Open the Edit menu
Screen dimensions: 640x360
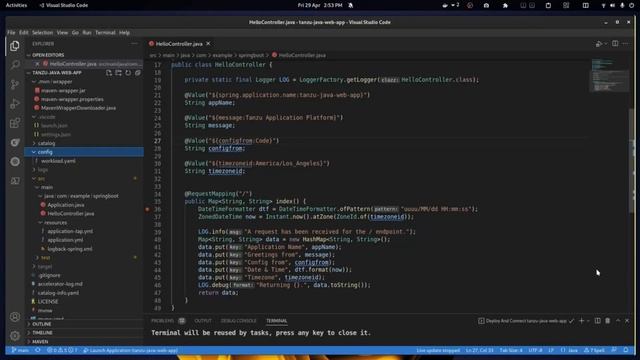[24, 33]
